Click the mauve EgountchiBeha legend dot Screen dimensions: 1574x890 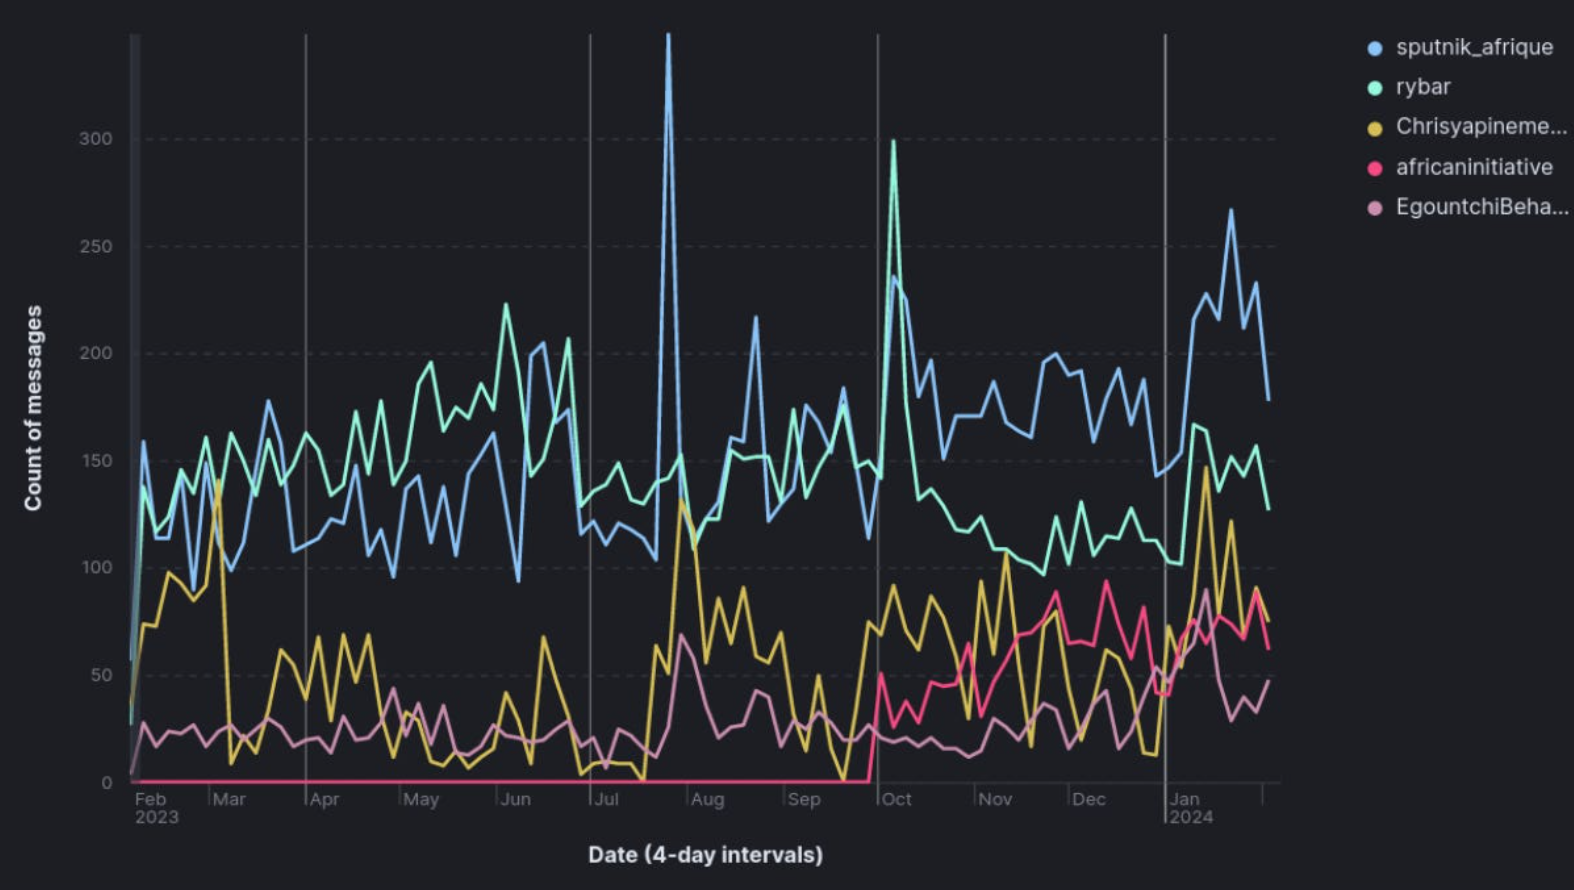click(1375, 208)
